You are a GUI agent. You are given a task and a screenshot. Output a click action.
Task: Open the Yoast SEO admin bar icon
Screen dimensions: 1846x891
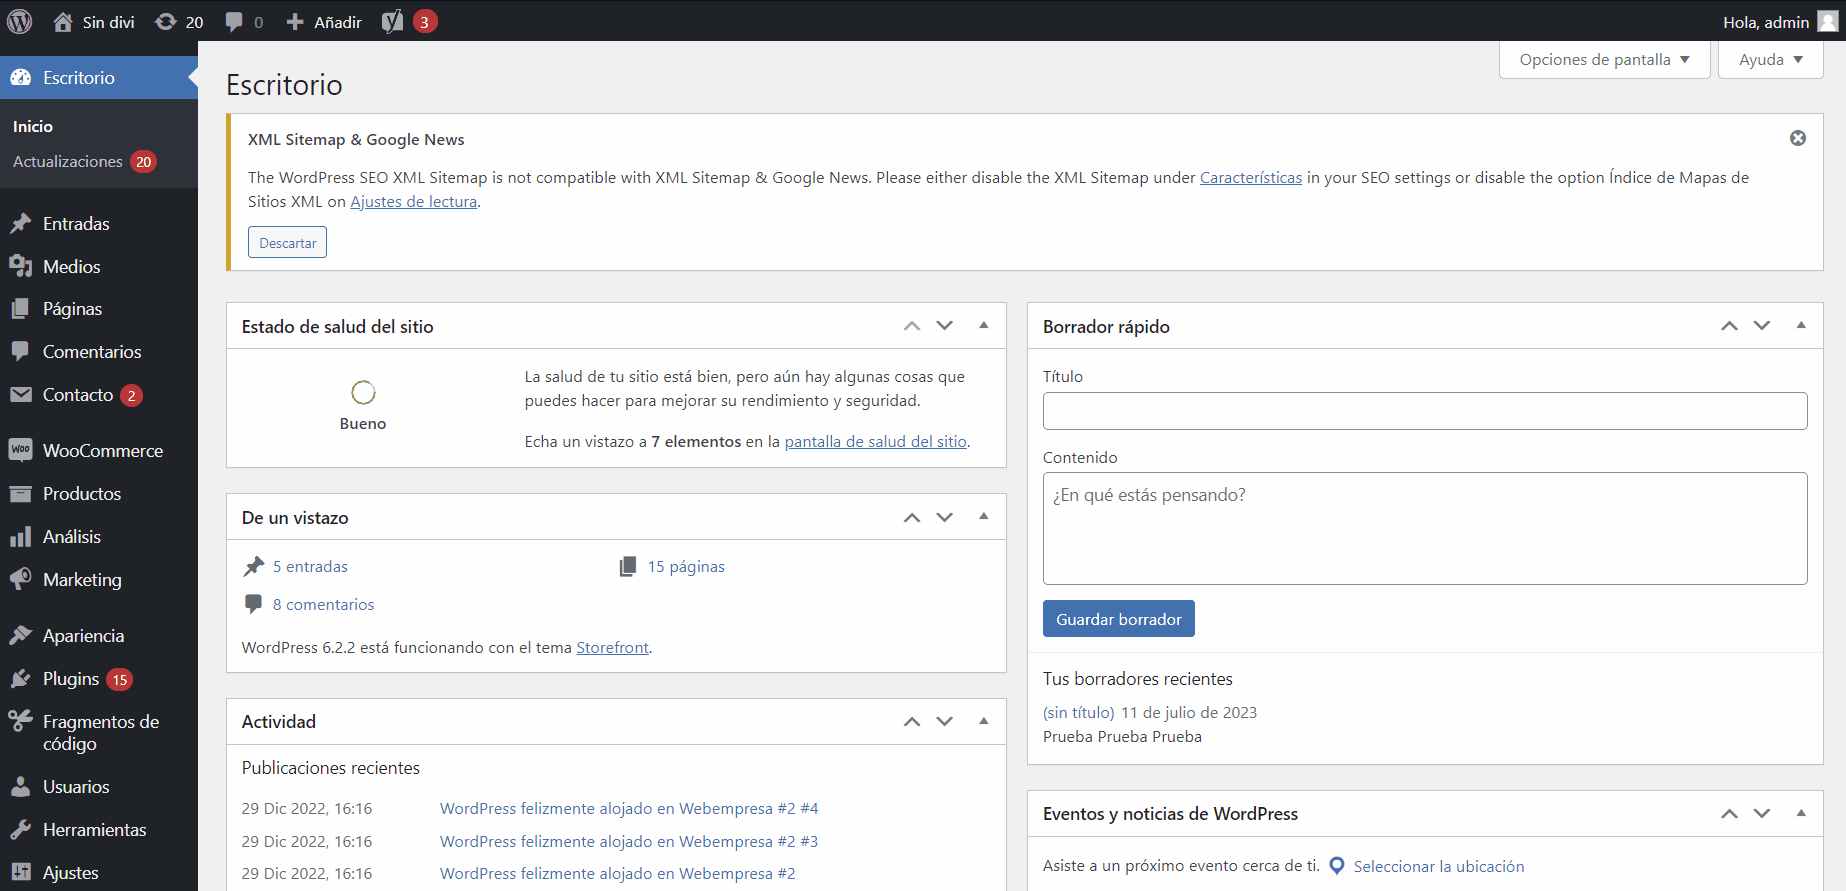(x=393, y=21)
